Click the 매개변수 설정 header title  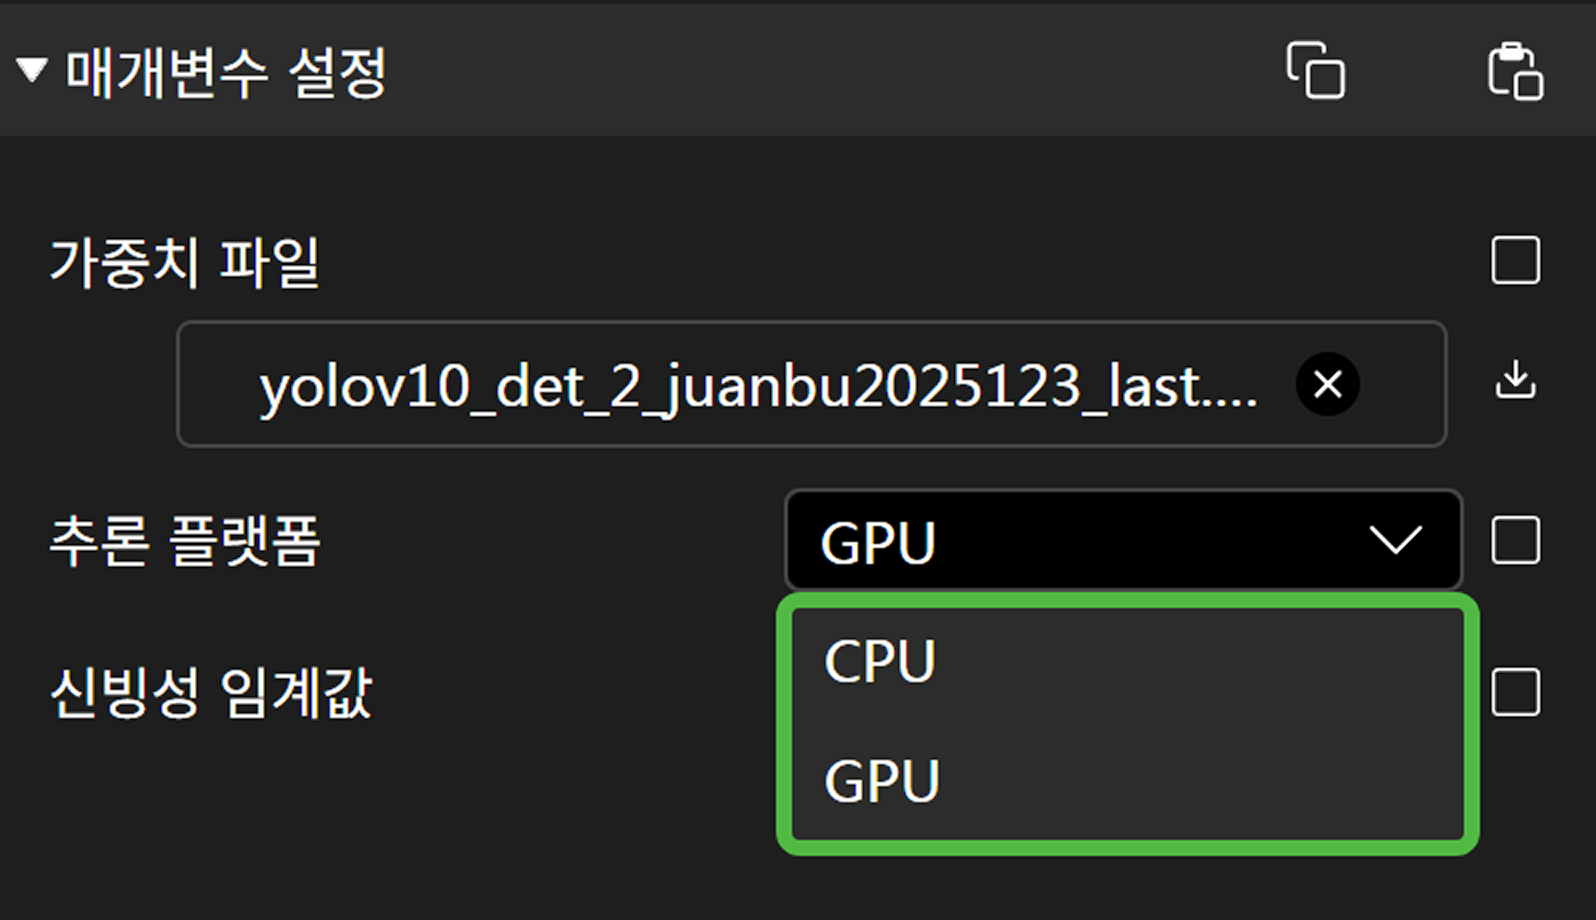click(226, 73)
